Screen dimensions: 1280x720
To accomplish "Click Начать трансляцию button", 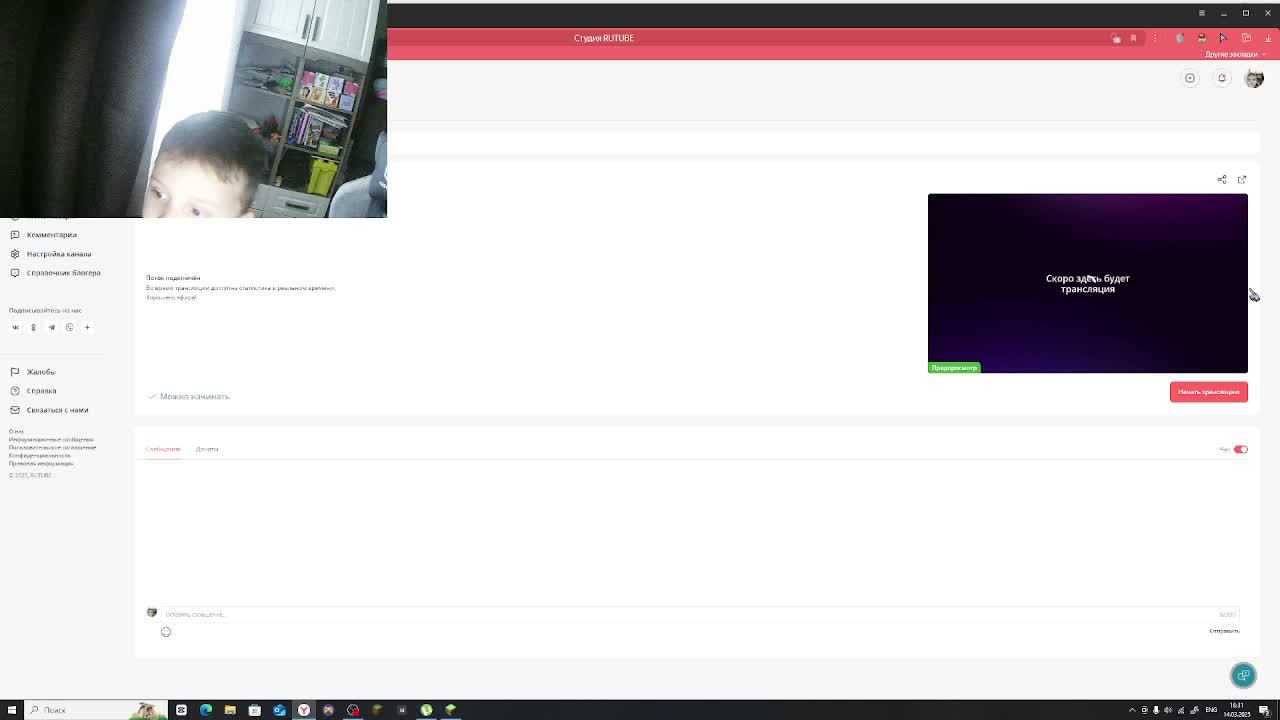I will tap(1208, 392).
